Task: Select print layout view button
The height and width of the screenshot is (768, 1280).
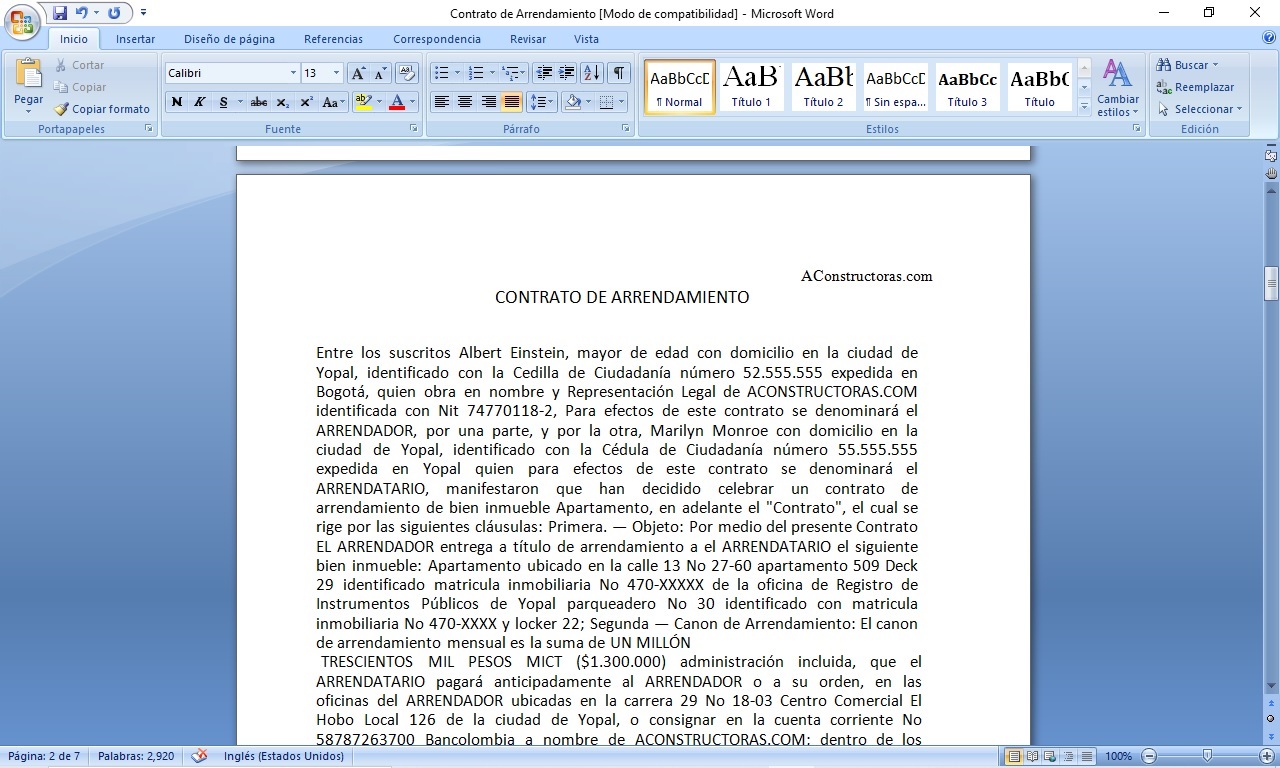Action: (x=1015, y=756)
